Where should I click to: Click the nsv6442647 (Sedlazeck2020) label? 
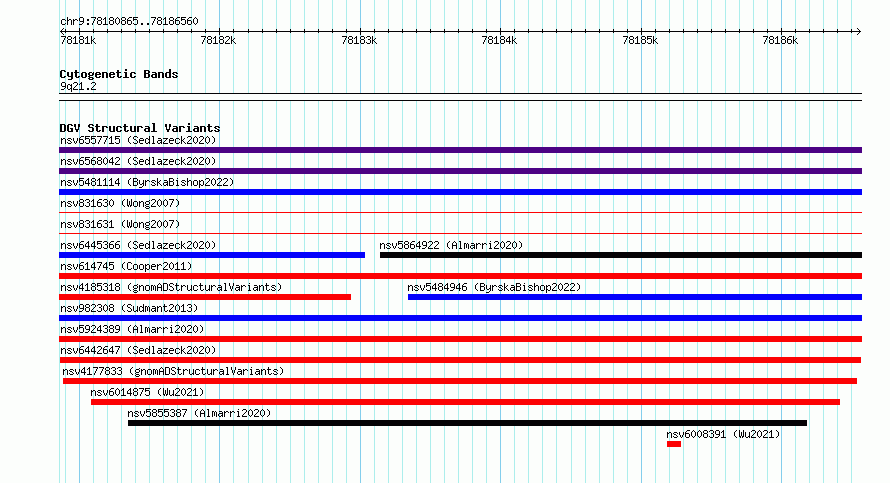[138, 350]
